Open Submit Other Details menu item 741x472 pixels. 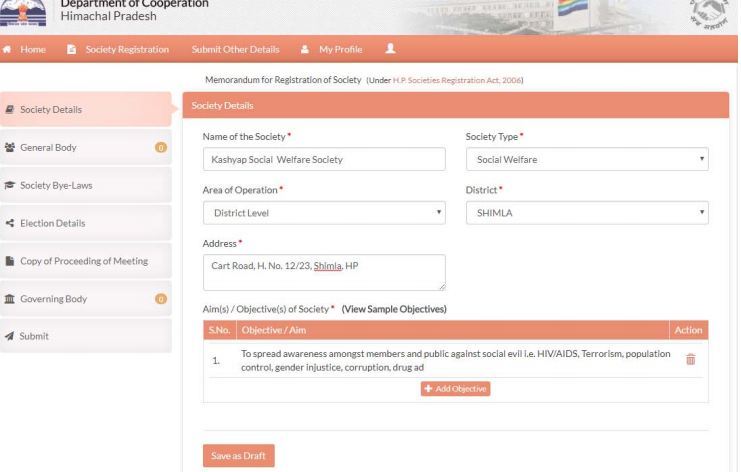click(235, 49)
